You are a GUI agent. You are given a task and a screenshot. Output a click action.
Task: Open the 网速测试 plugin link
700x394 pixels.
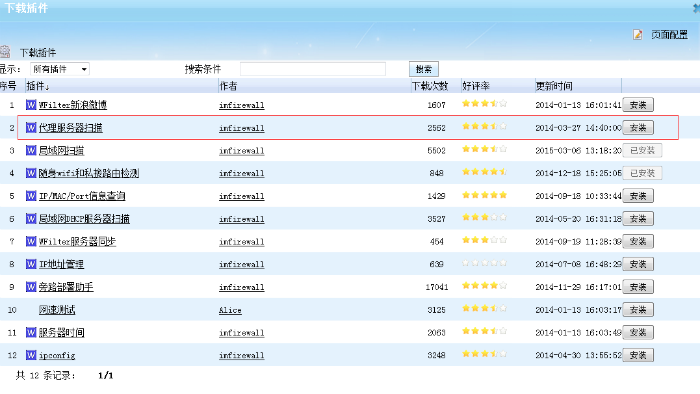(x=57, y=310)
